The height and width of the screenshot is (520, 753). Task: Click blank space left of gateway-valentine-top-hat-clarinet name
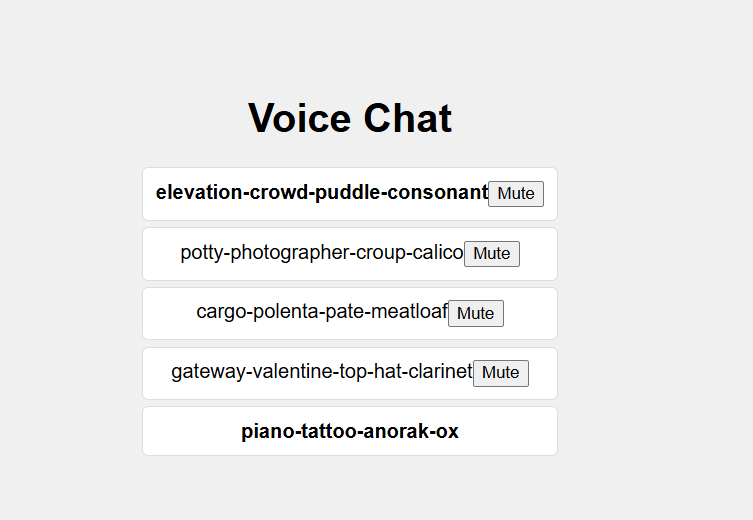[157, 373]
